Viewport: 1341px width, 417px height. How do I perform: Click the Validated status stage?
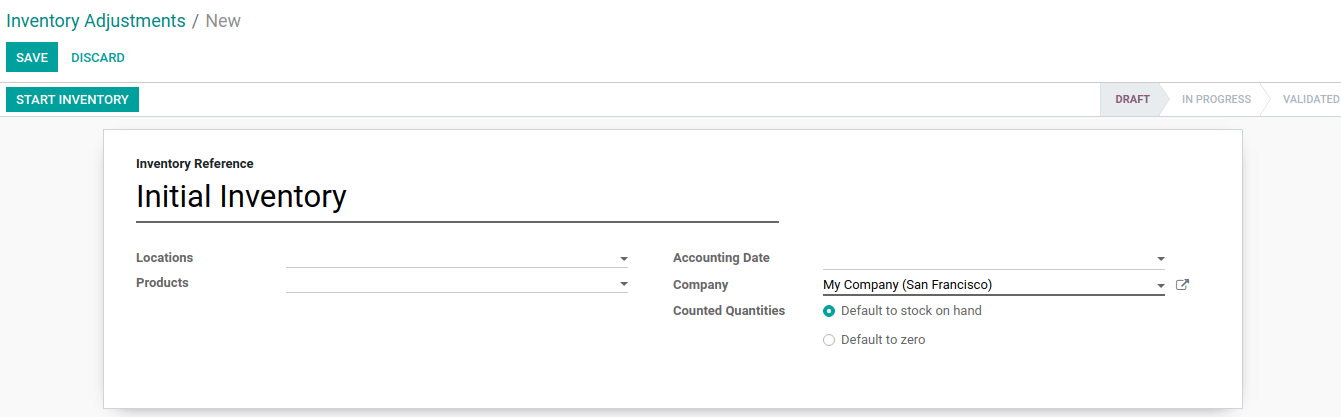pos(1310,100)
